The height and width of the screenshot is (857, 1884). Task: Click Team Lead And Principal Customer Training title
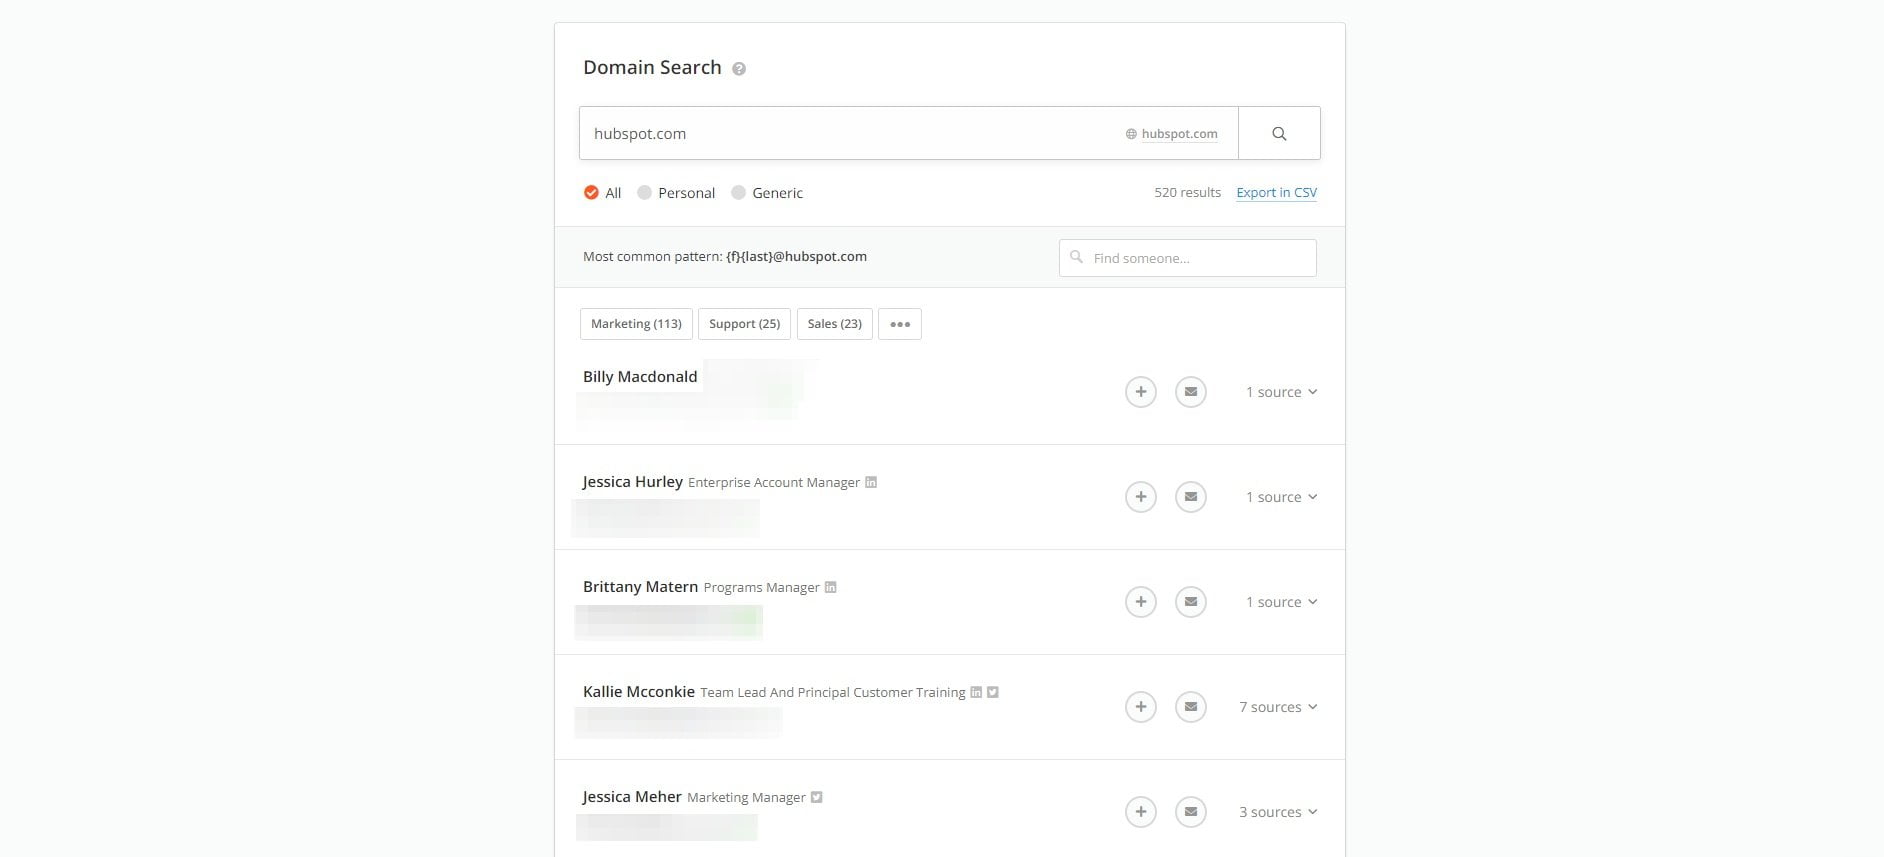click(x=833, y=692)
